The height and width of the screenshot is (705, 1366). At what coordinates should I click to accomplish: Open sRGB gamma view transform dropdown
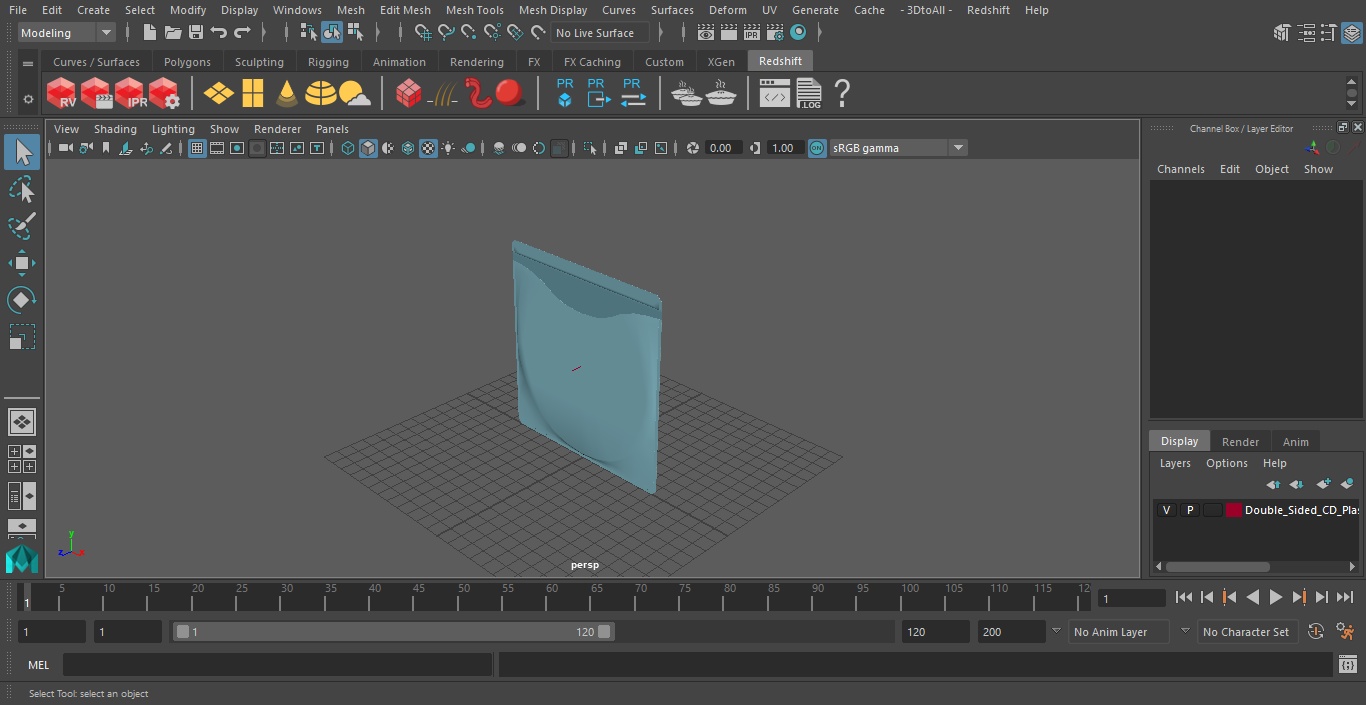tap(897, 148)
